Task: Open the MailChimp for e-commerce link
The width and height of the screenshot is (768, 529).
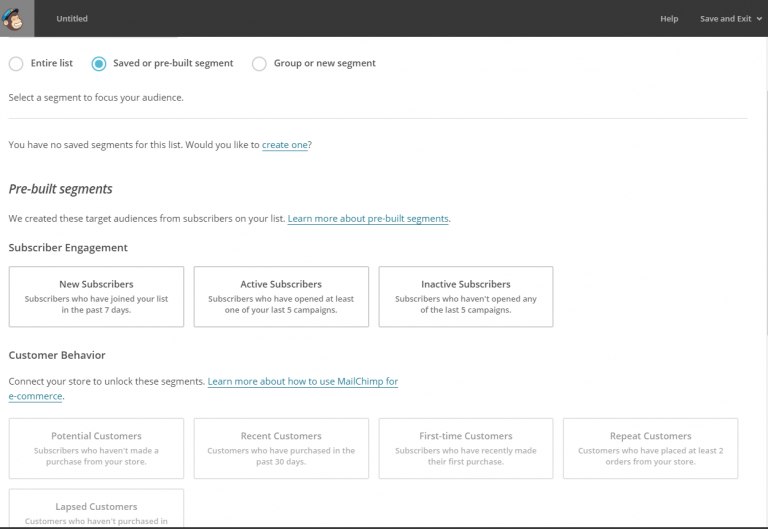Action: 302,382
